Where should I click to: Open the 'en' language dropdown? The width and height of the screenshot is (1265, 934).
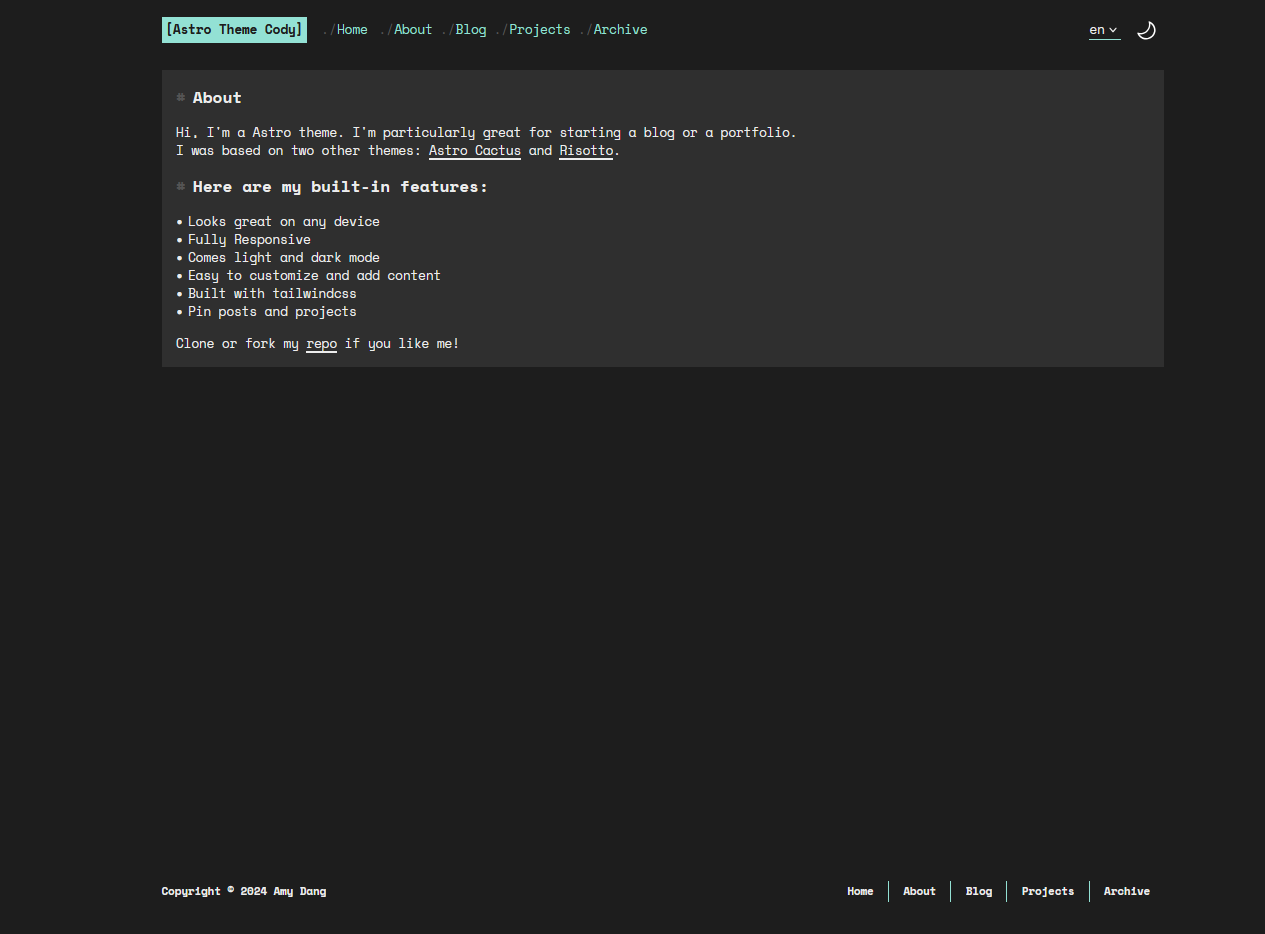click(x=1103, y=30)
